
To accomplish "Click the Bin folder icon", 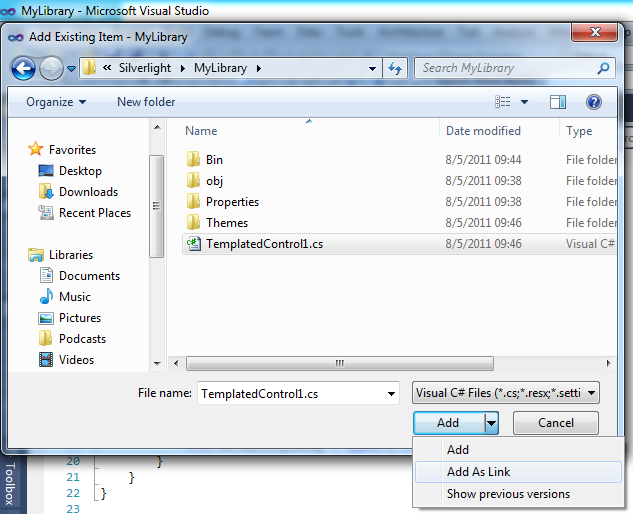I will pyautogui.click(x=193, y=159).
